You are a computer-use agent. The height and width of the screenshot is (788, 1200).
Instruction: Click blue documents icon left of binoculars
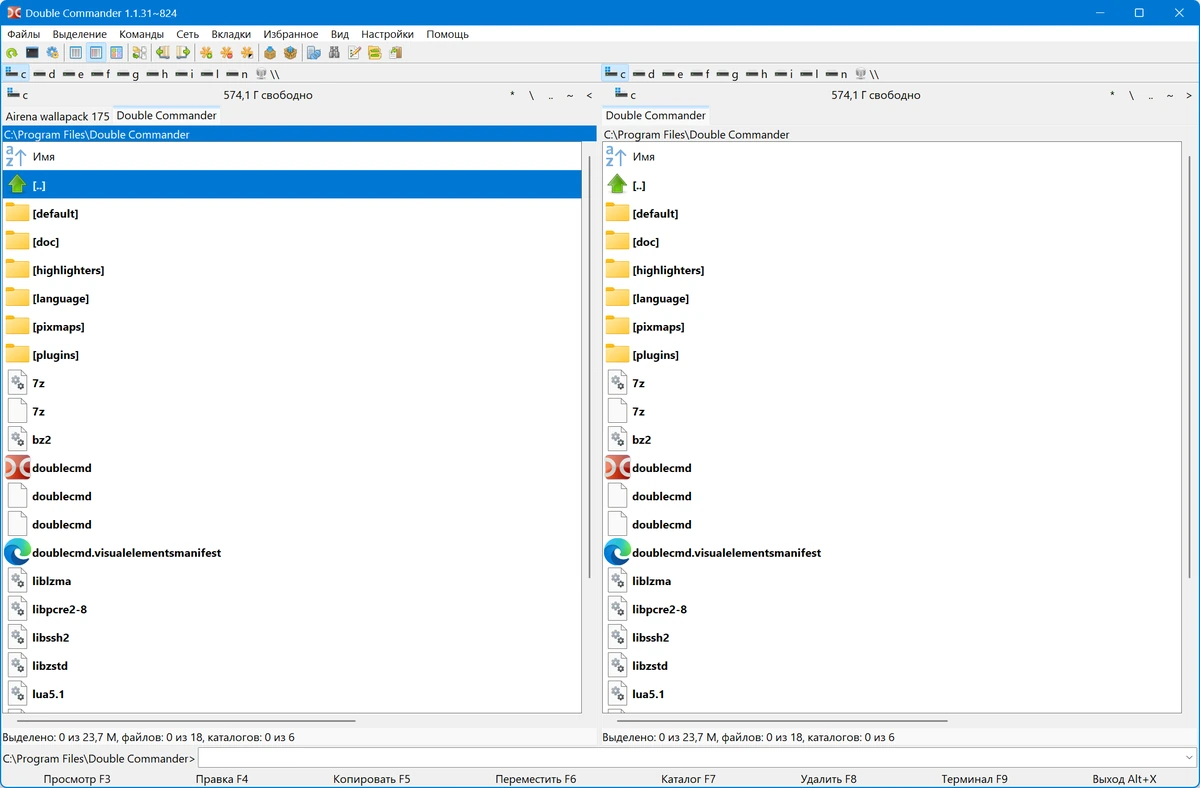pyautogui.click(x=313, y=53)
